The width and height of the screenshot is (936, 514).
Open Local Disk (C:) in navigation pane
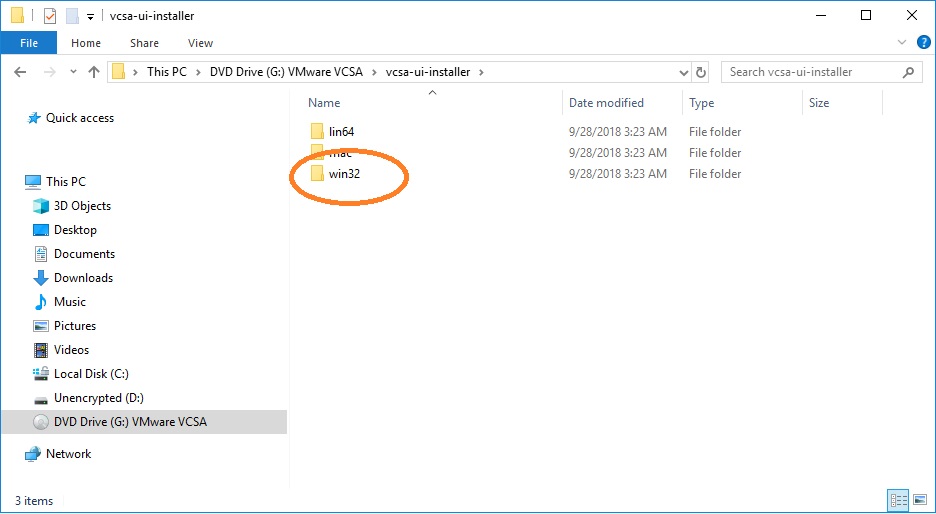pos(91,374)
